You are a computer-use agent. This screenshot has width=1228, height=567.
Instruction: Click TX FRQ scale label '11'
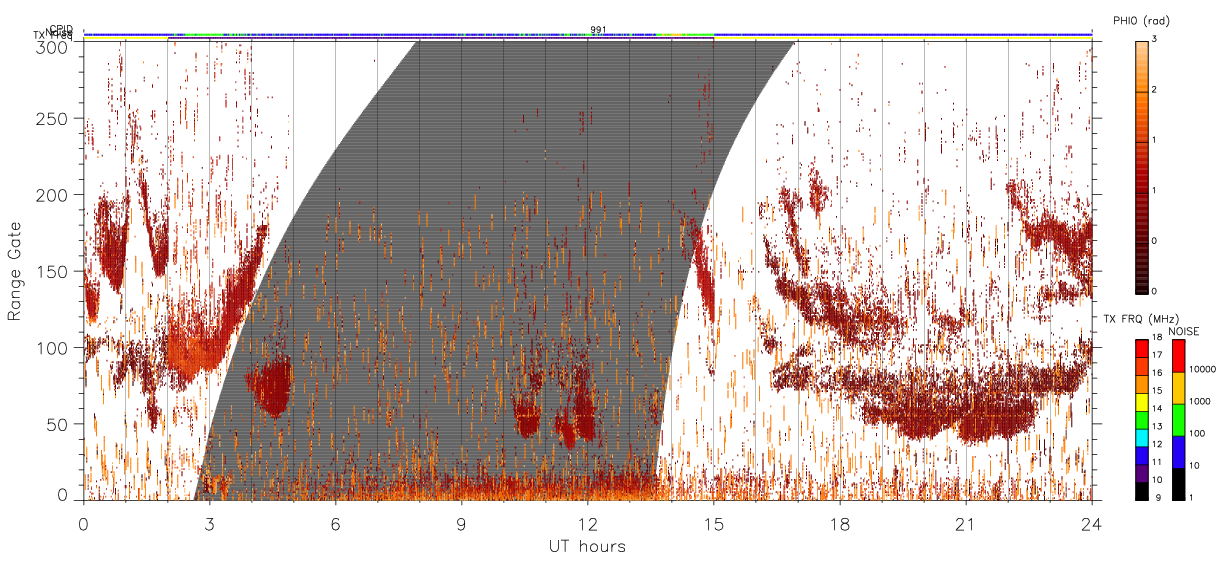coord(1157,462)
